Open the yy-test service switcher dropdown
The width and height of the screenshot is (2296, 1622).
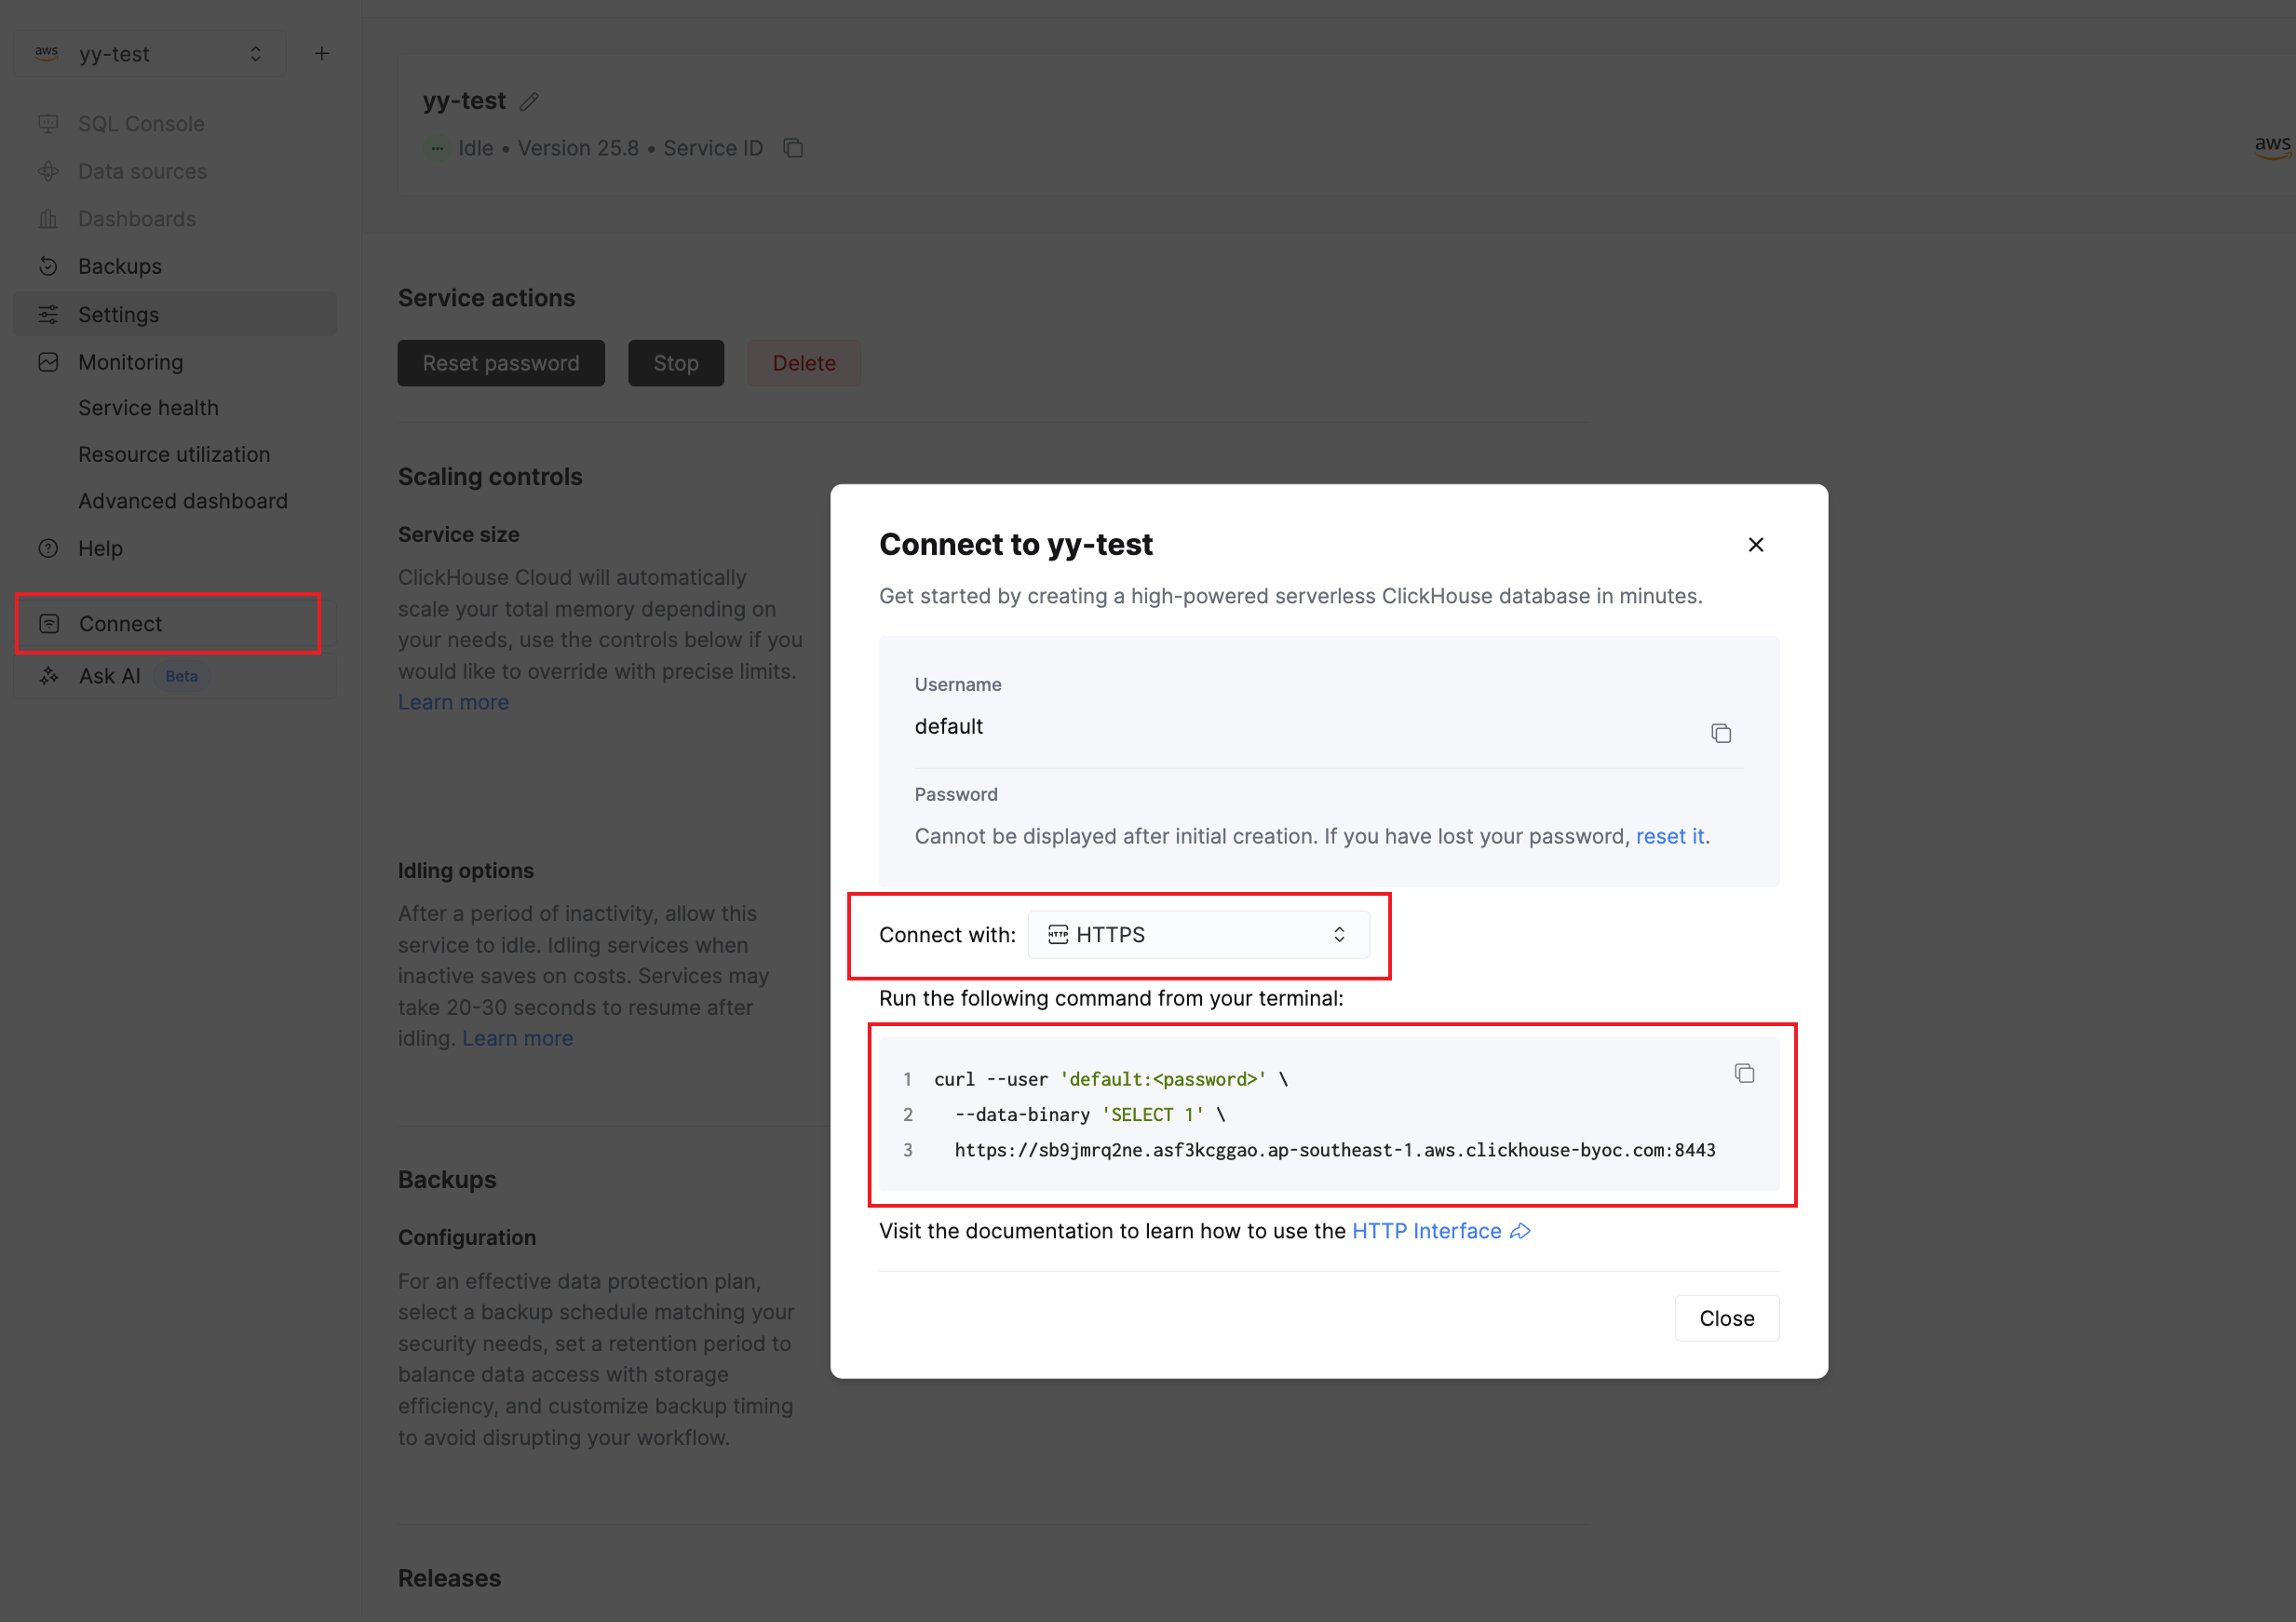click(x=150, y=54)
